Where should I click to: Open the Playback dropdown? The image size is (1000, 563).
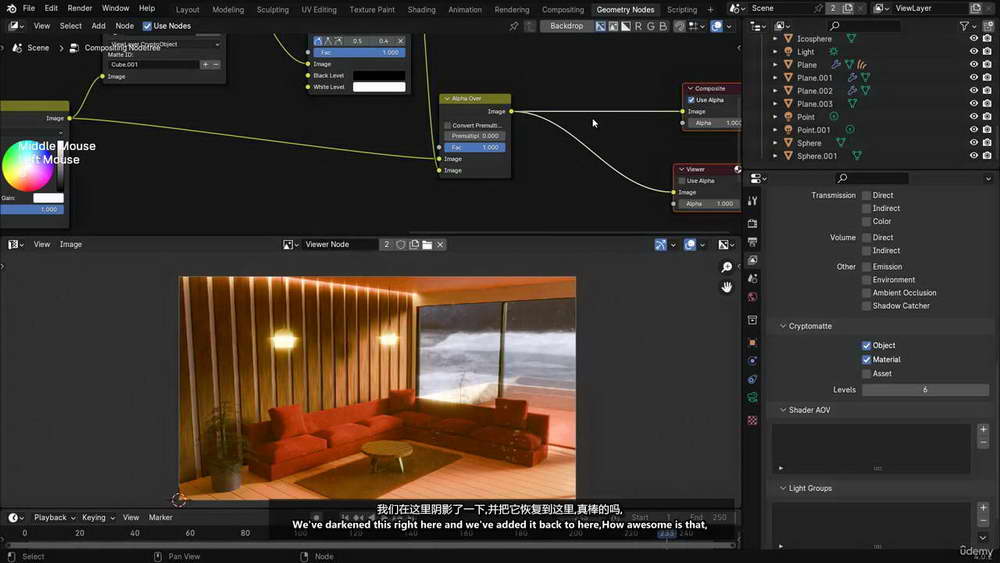pos(54,517)
